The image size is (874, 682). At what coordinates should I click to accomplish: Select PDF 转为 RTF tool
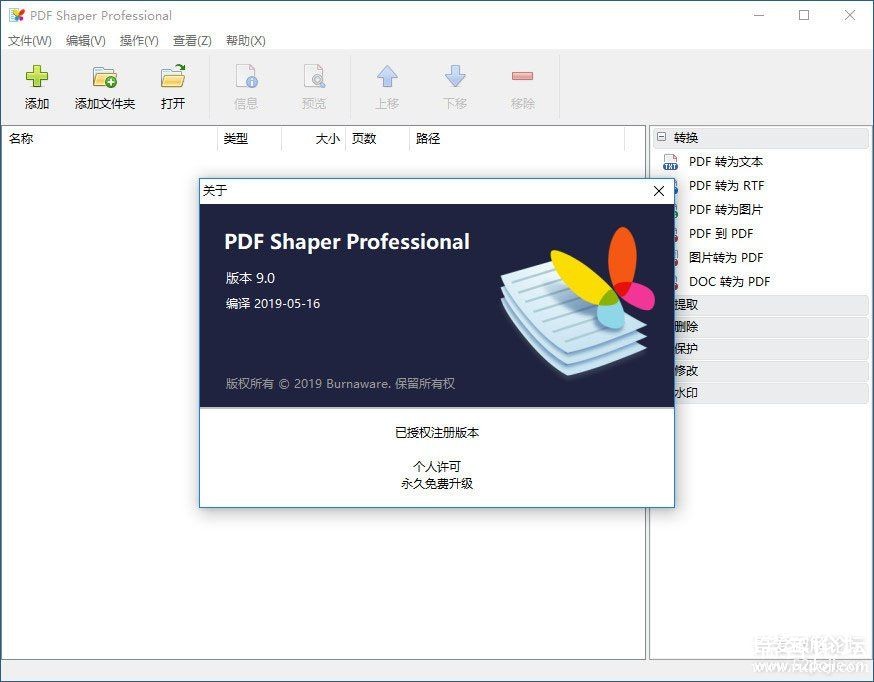(x=726, y=186)
